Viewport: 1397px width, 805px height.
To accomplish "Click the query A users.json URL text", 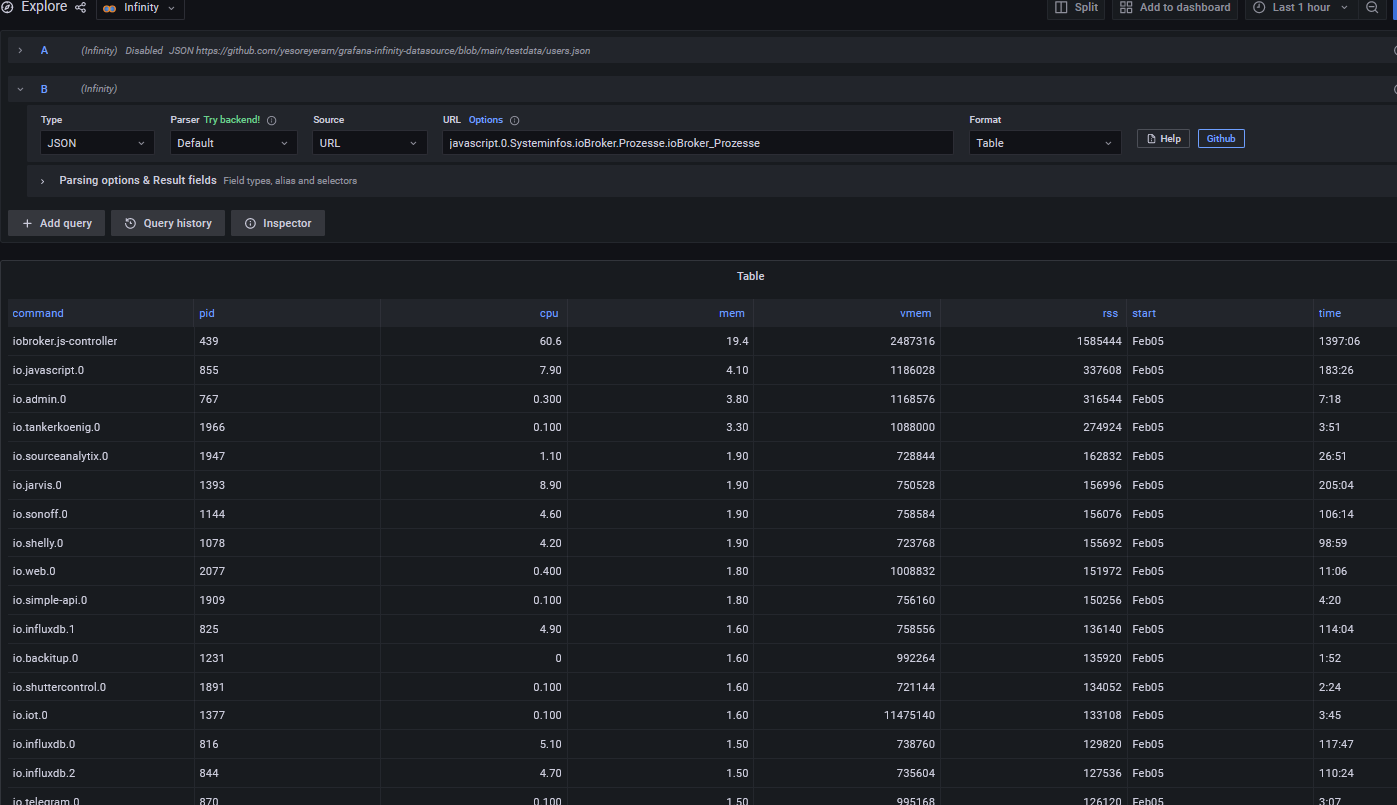I will point(393,50).
